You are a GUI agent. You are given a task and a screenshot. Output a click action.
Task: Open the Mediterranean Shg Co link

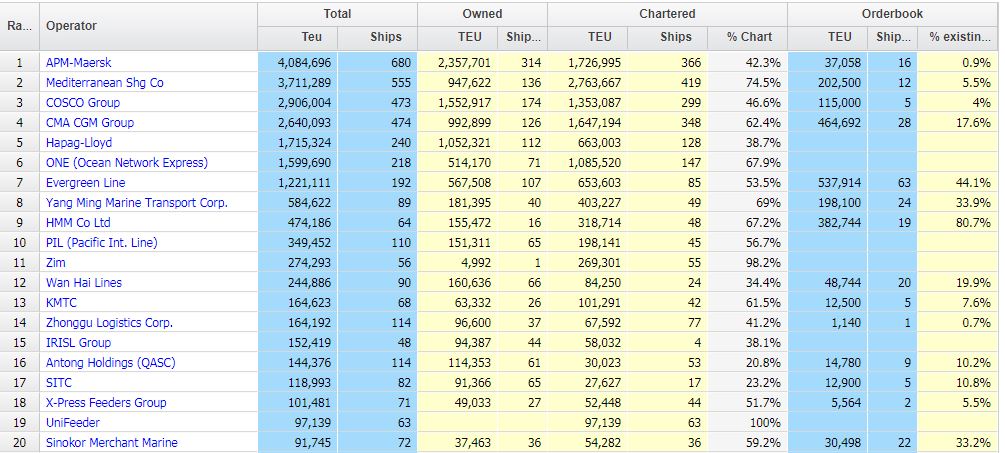pyautogui.click(x=104, y=83)
